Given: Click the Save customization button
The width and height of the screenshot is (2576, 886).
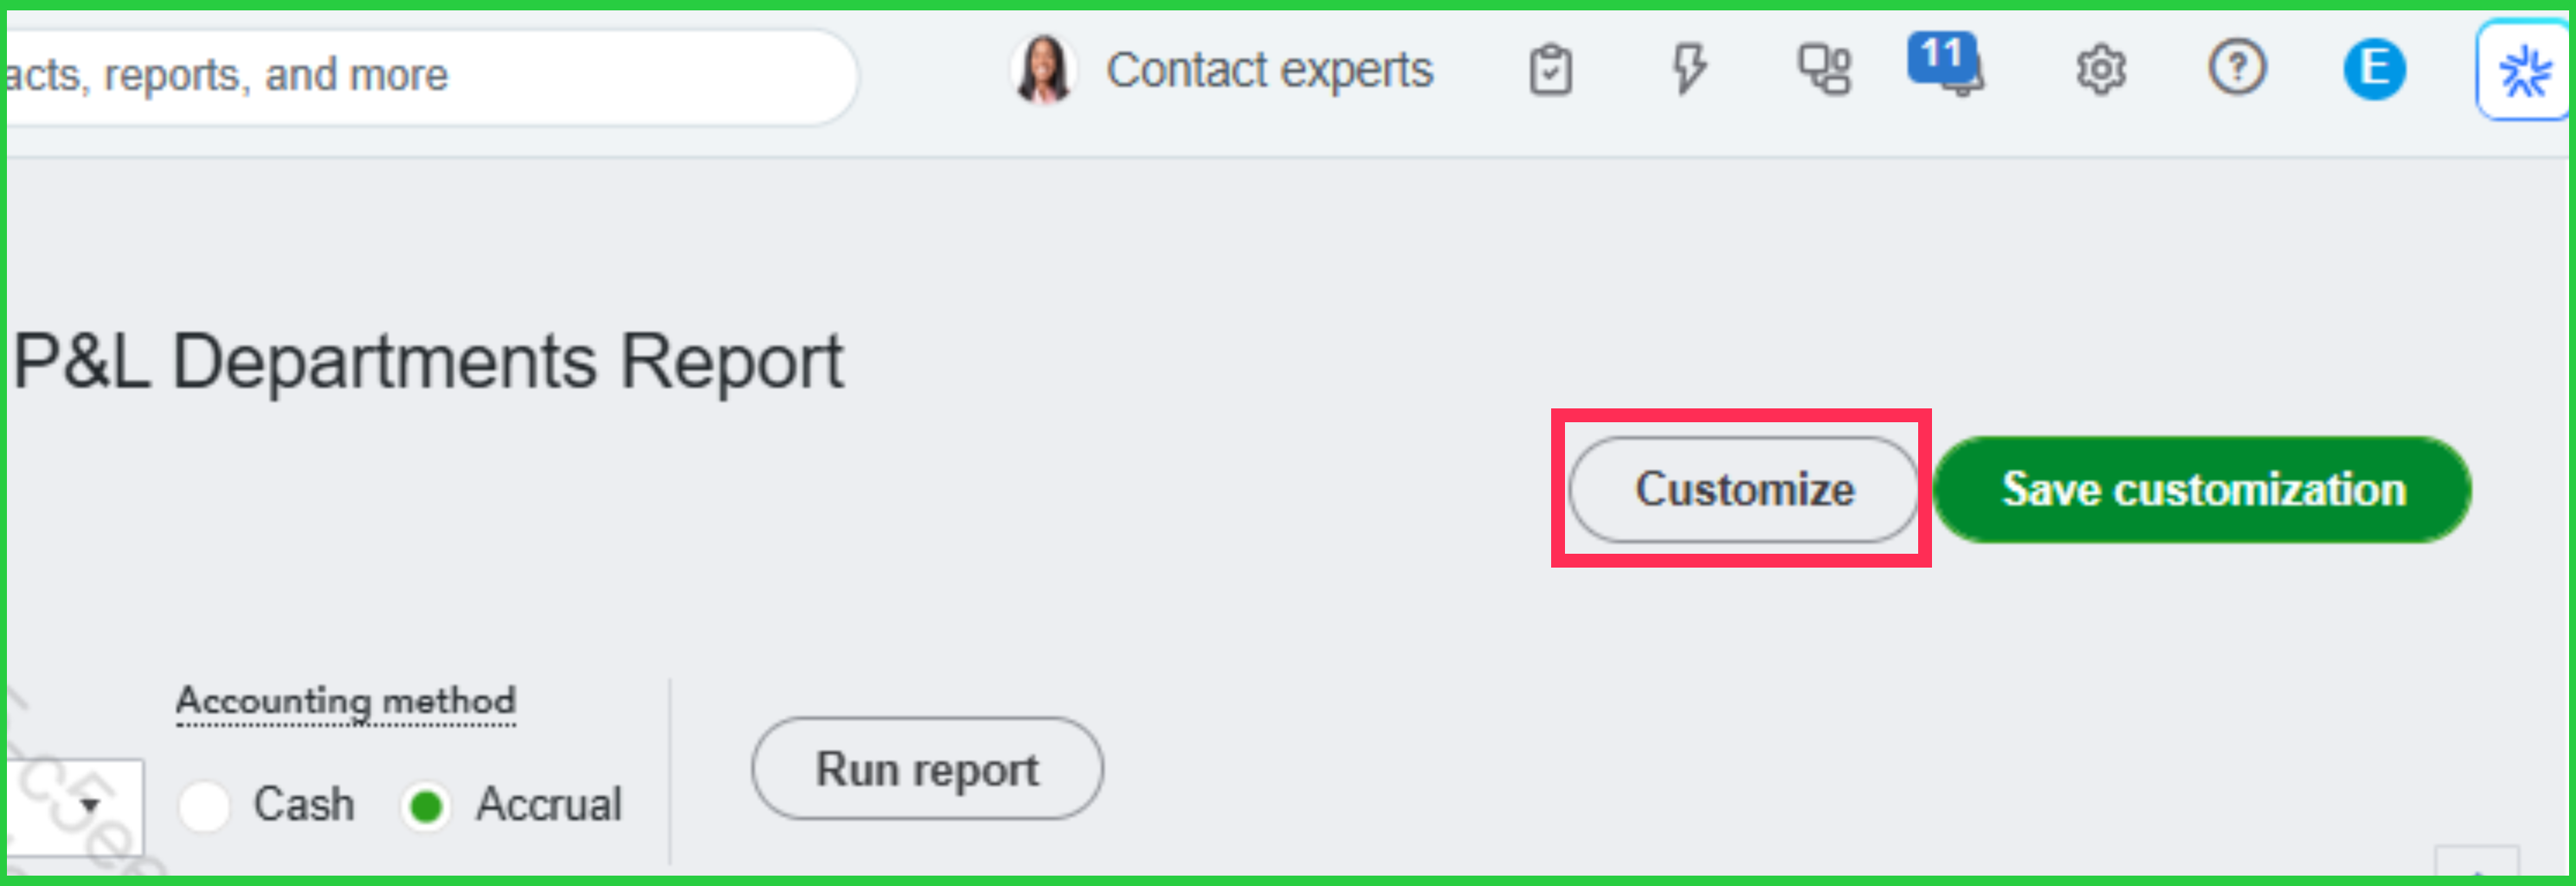Looking at the screenshot, I should tap(2203, 490).
